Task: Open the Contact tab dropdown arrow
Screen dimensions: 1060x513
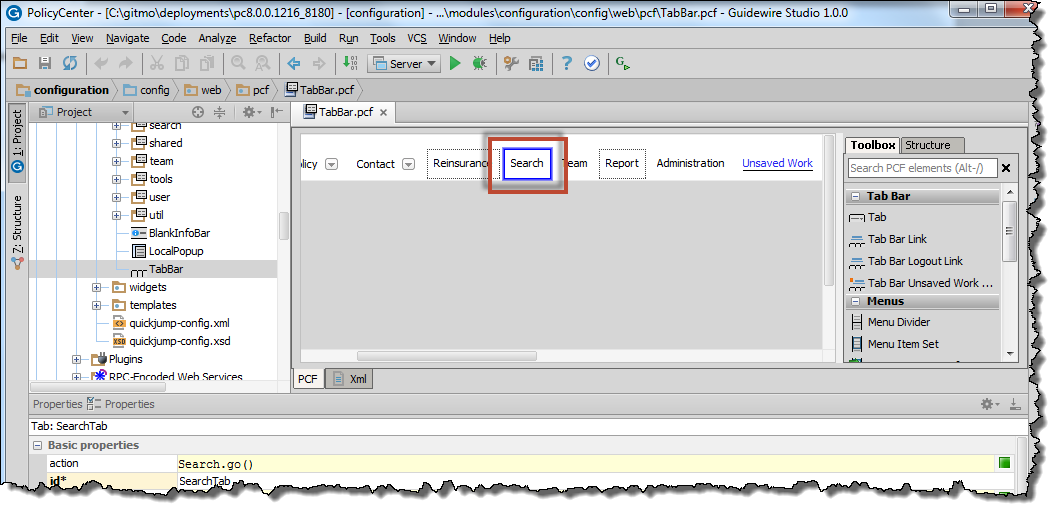Action: click(408, 164)
